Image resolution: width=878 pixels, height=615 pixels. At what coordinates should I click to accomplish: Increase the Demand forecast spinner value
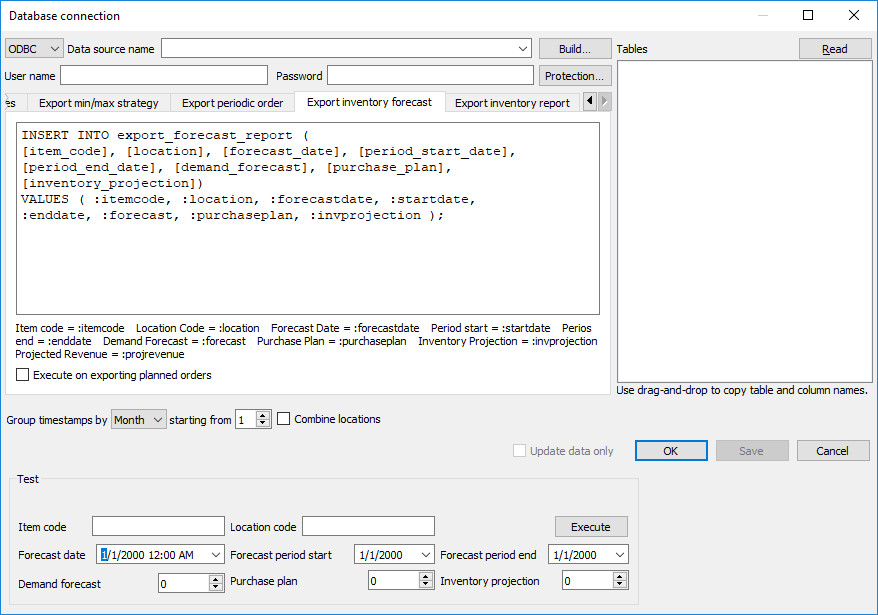pos(216,578)
